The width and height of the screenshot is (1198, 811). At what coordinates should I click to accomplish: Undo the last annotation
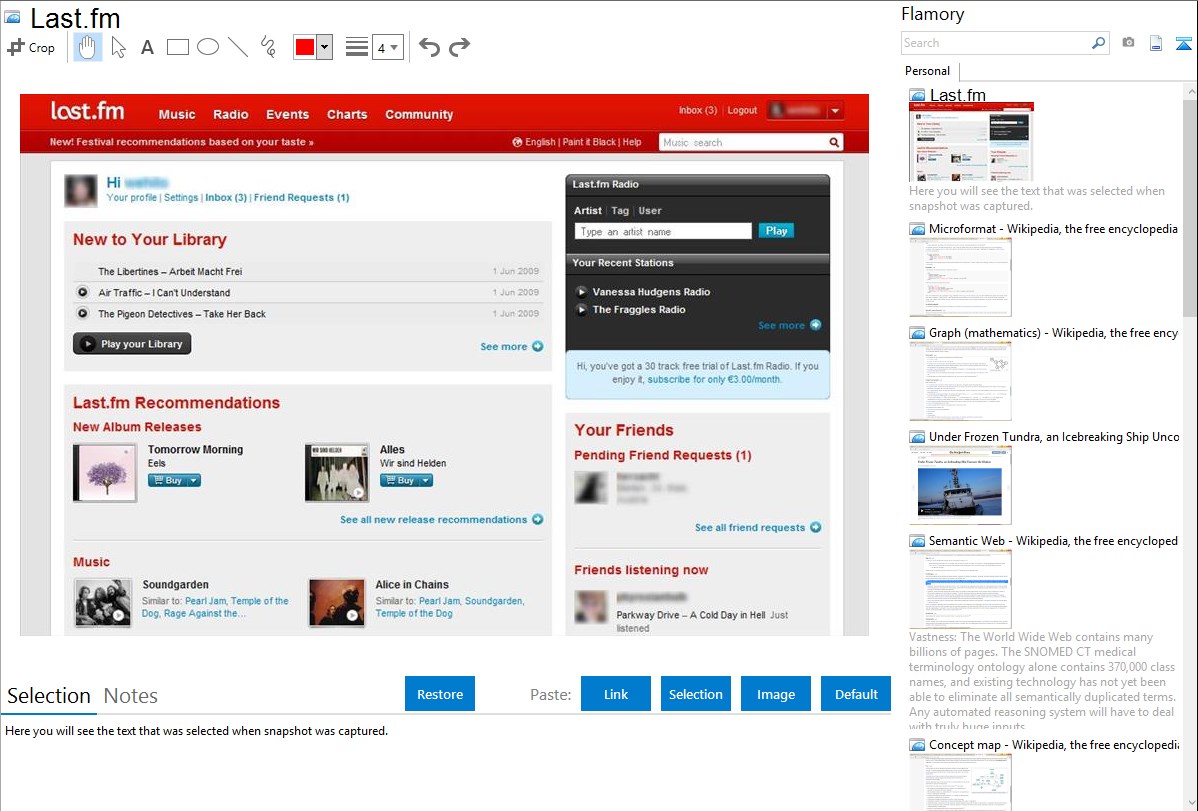[x=429, y=47]
